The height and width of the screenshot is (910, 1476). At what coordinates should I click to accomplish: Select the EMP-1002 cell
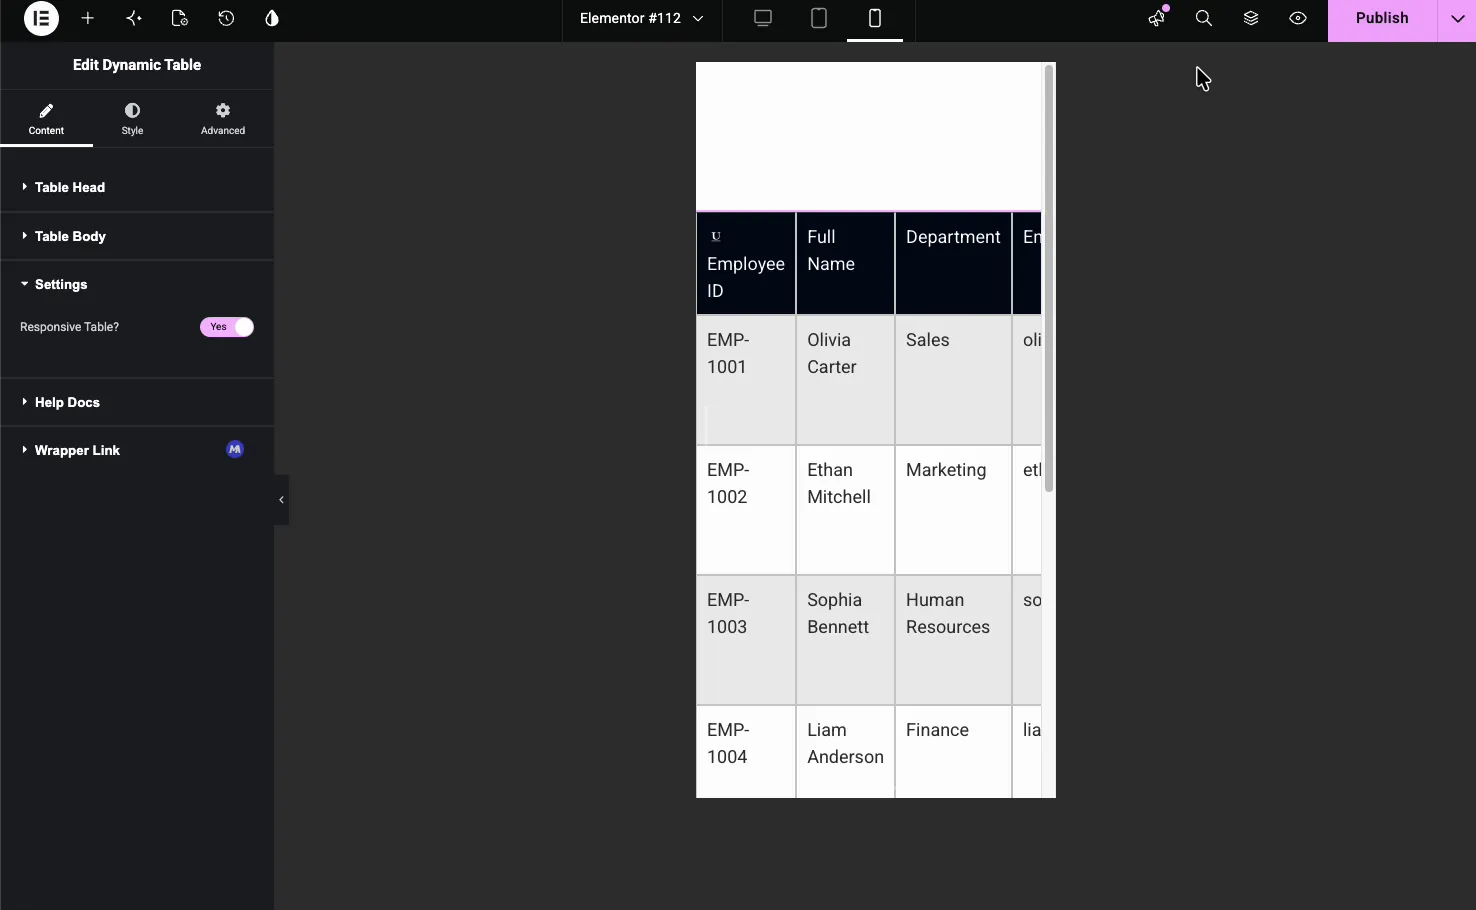(x=746, y=510)
